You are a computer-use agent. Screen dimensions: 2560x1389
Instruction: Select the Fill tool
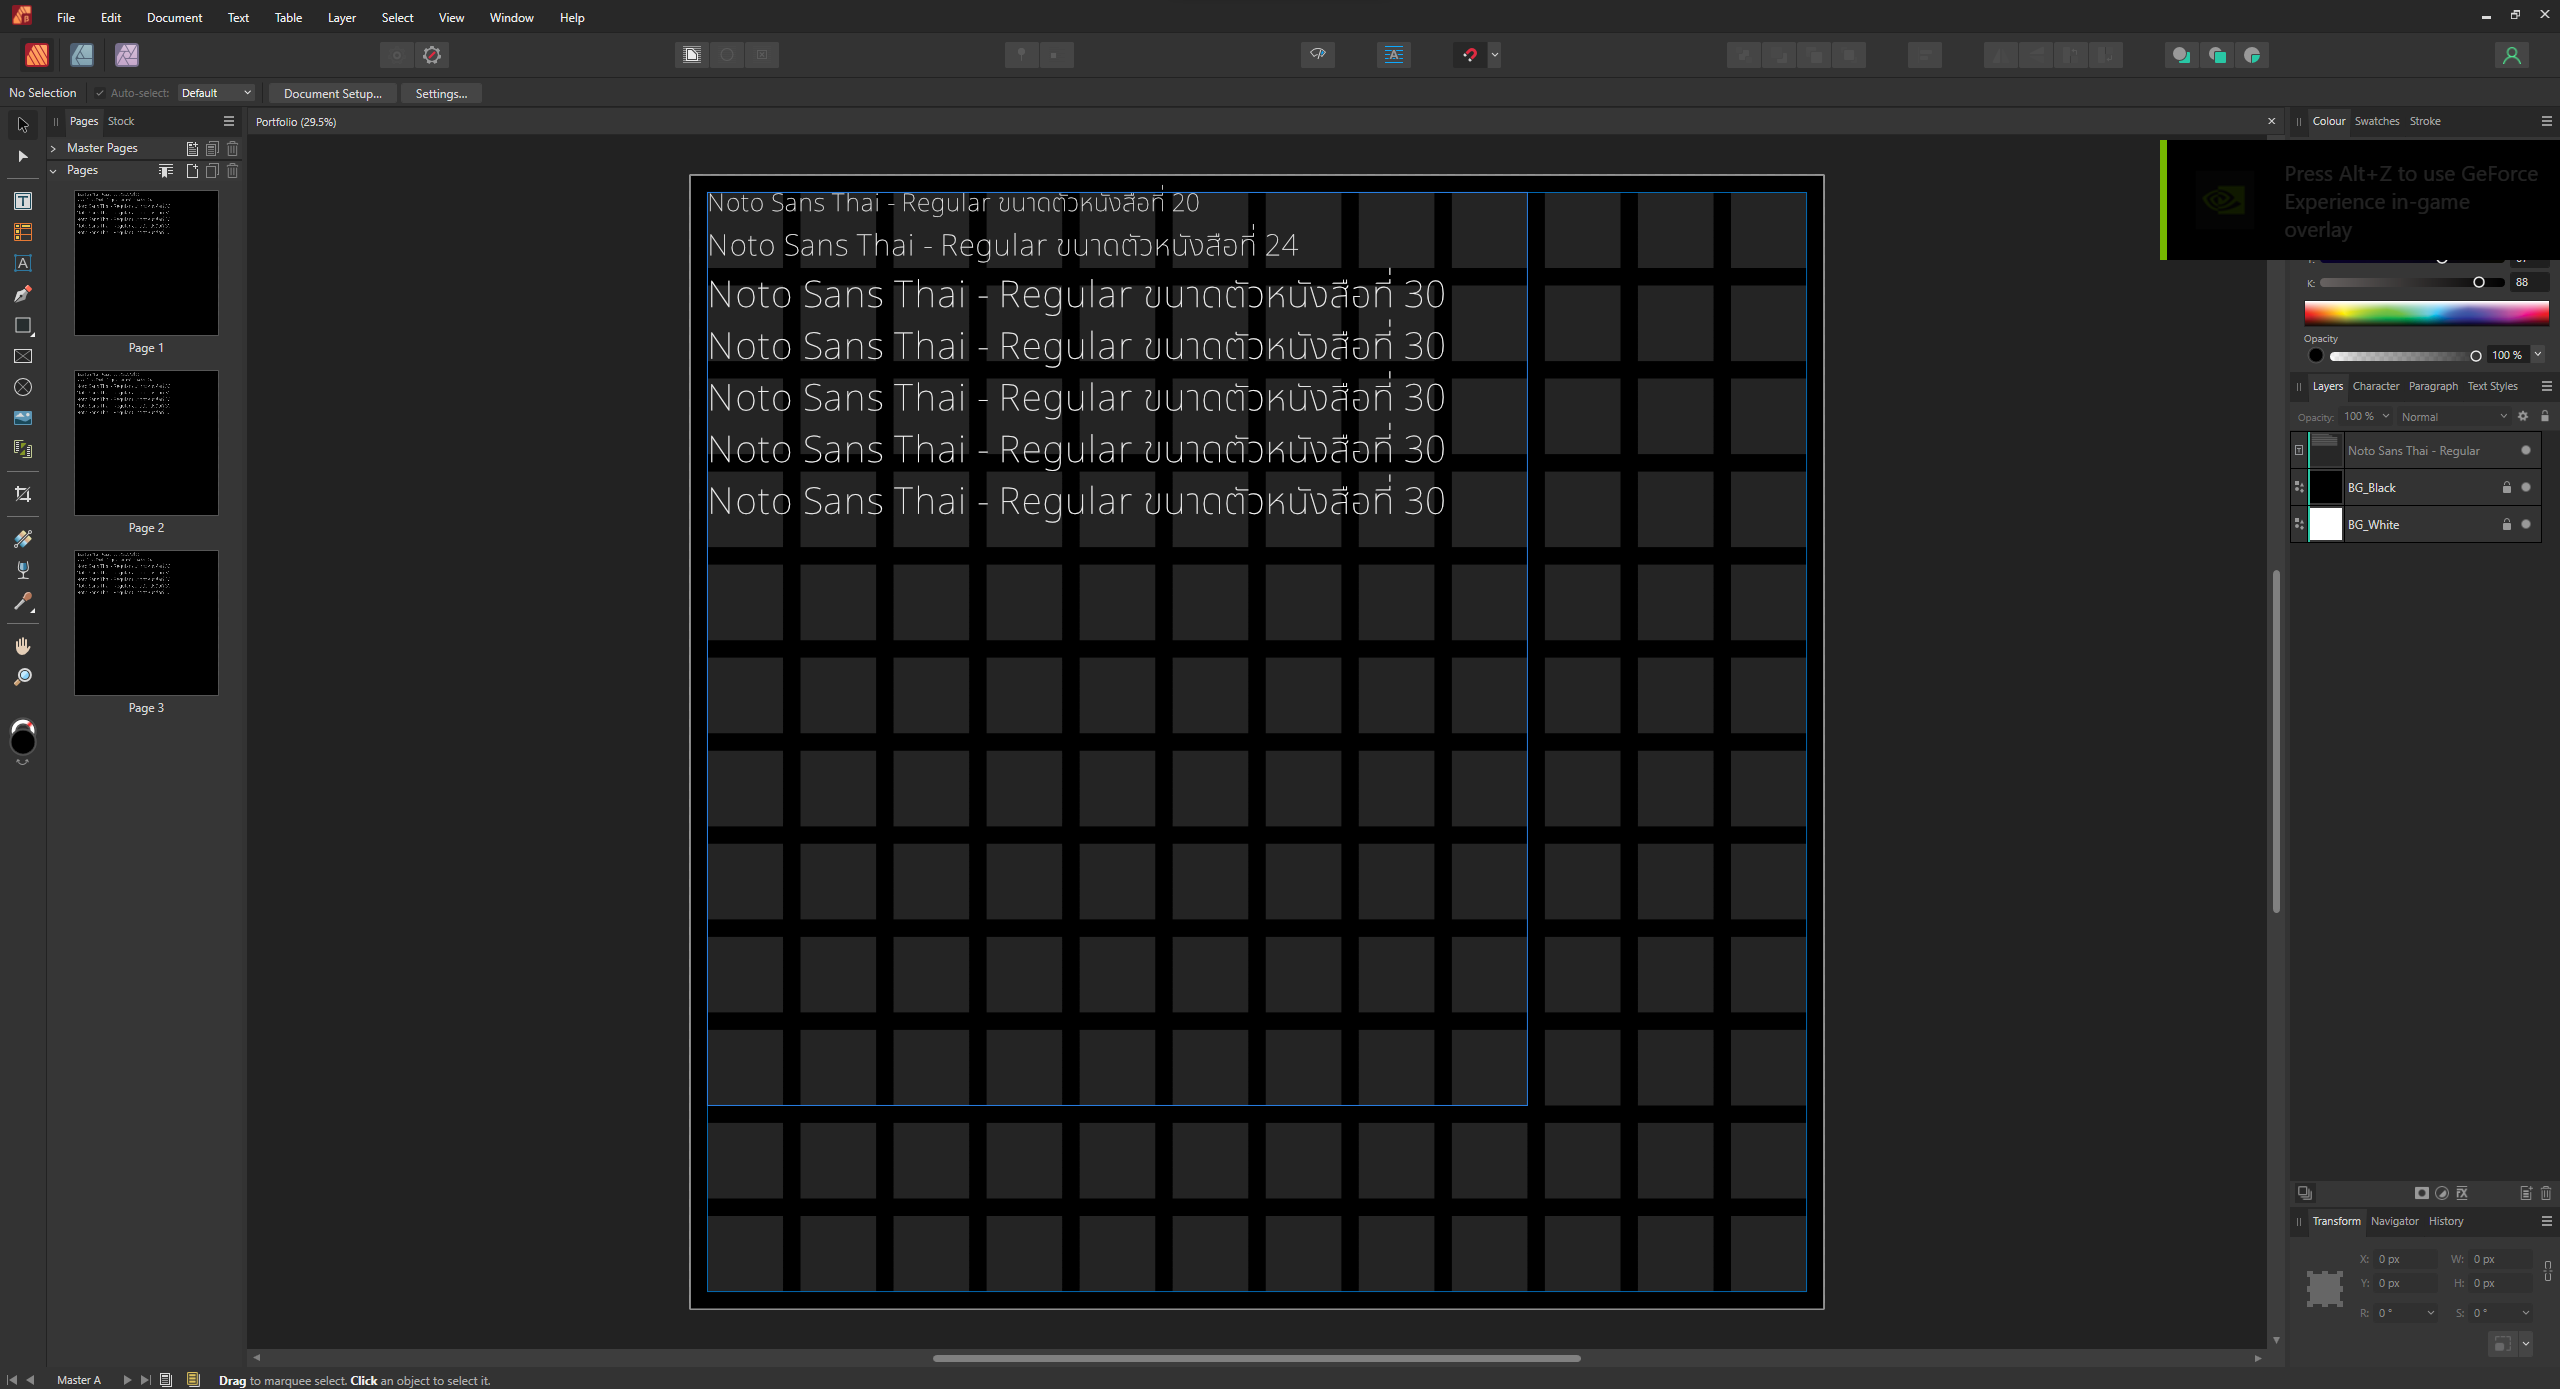click(x=23, y=539)
